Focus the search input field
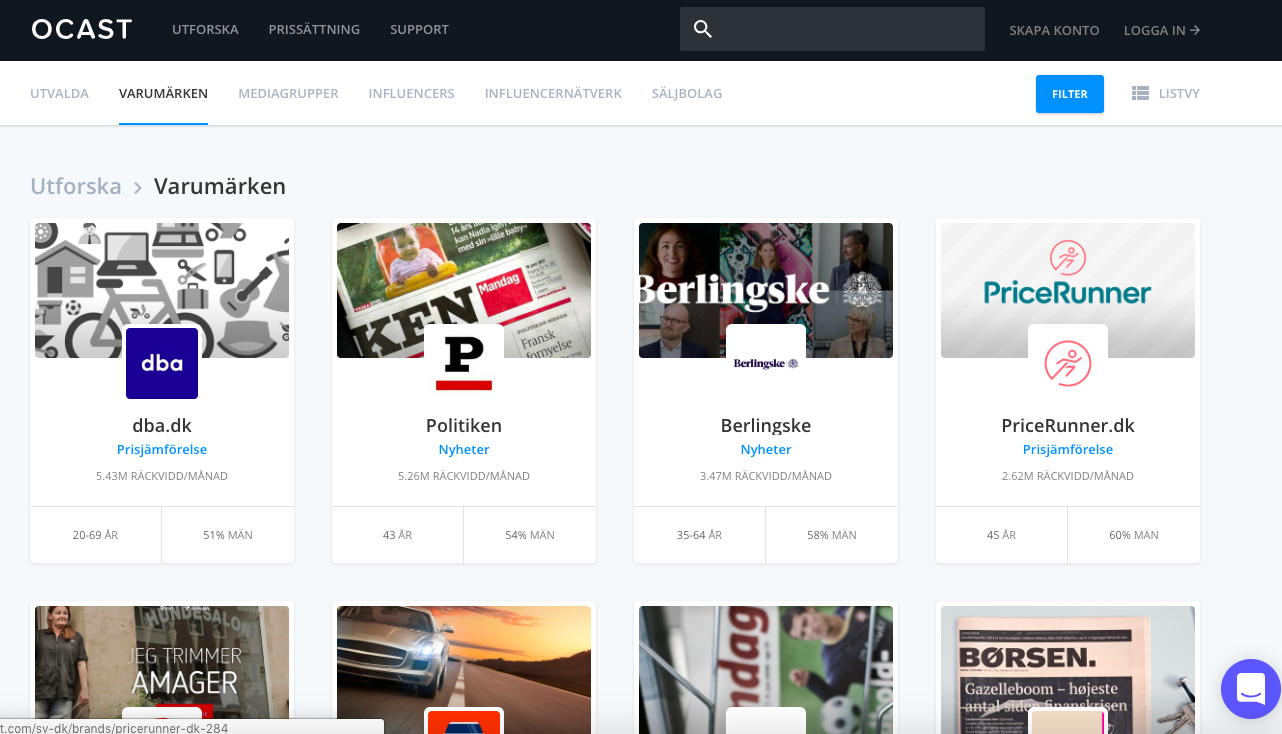Screen dimensions: 1282x734 coord(832,30)
